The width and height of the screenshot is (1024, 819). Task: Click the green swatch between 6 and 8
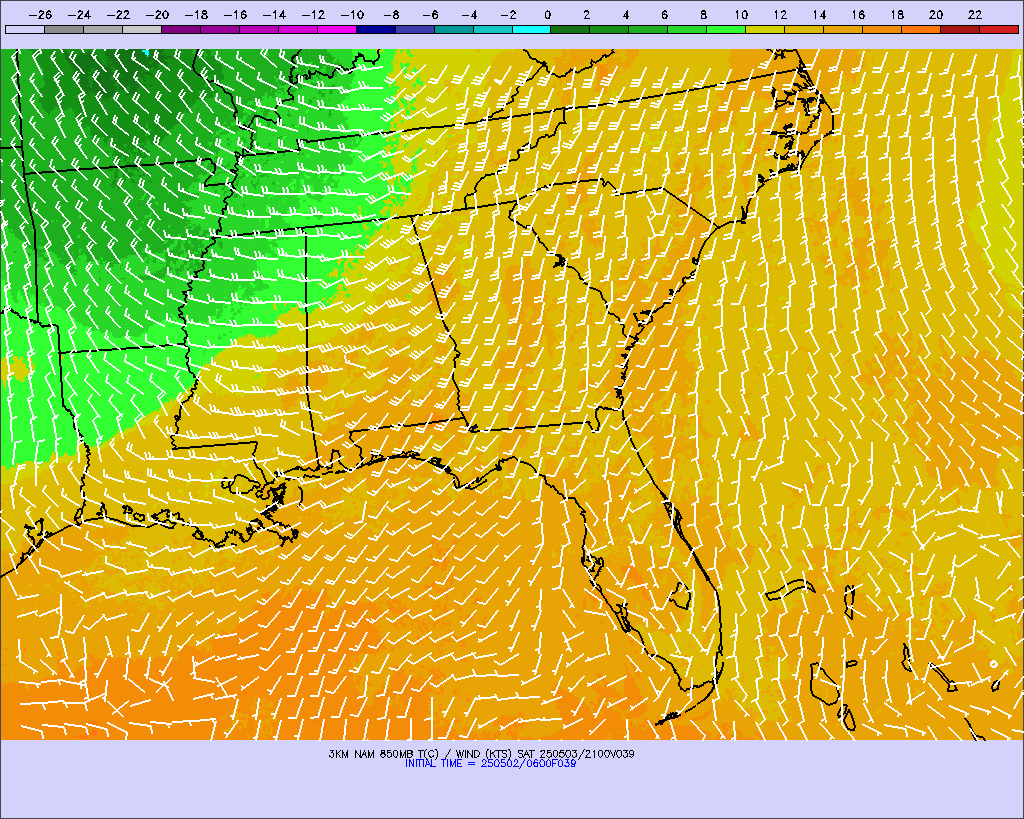(x=688, y=29)
